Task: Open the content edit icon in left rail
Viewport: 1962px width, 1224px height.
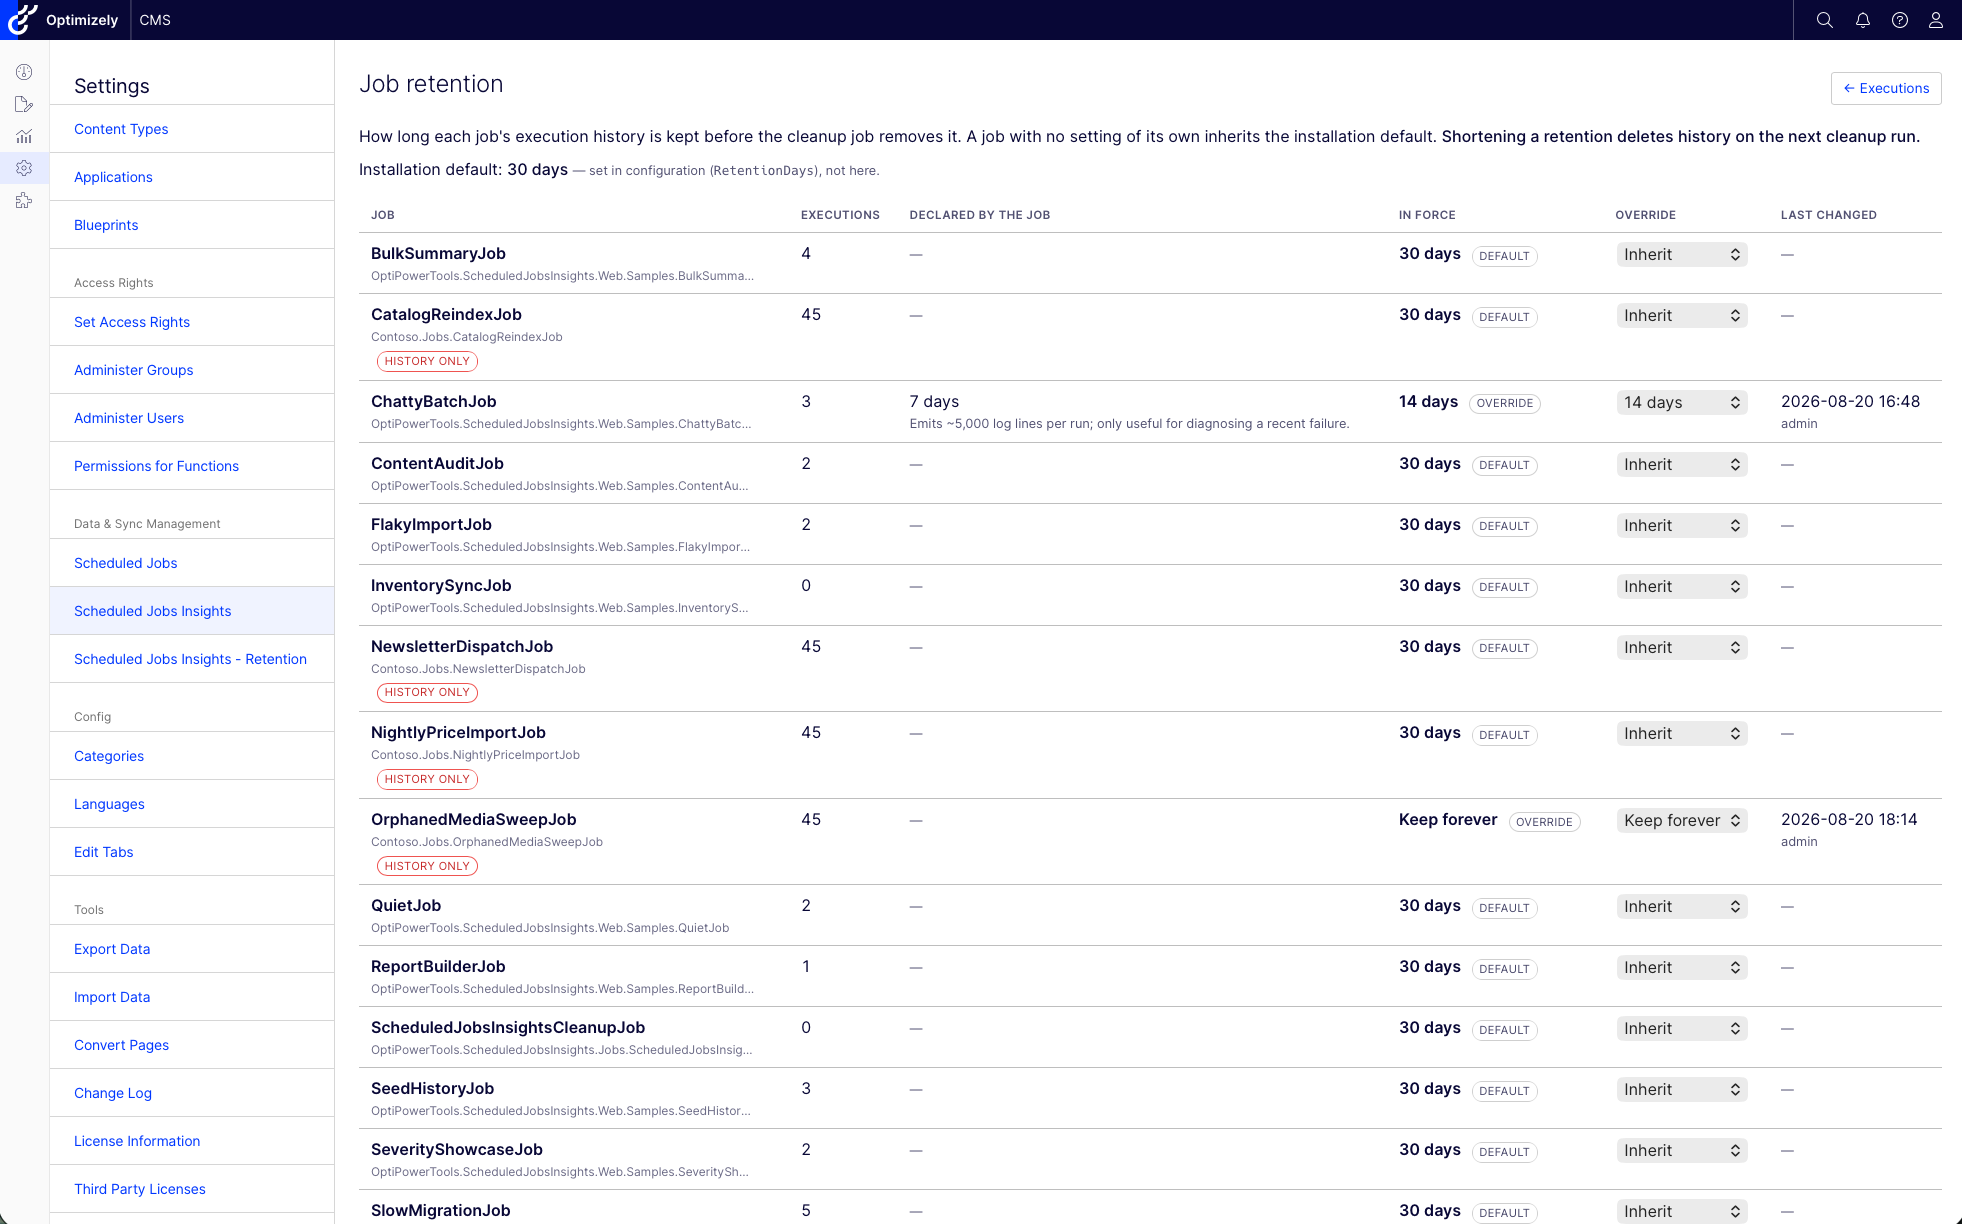Action: [24, 104]
